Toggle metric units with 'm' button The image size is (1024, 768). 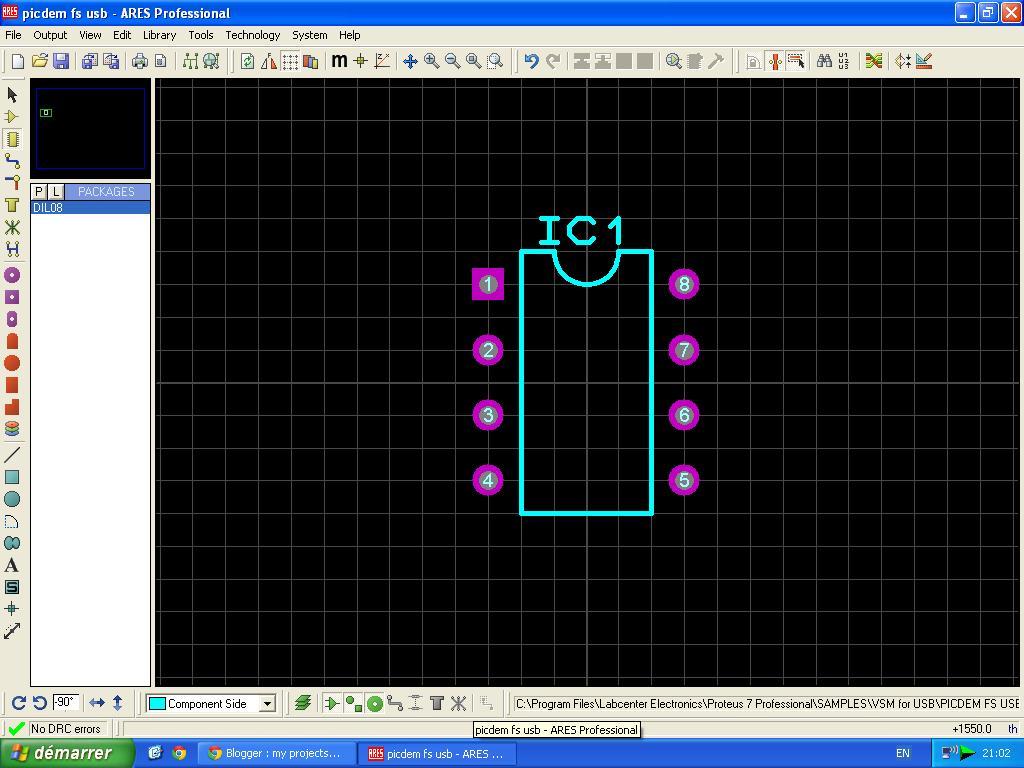[339, 61]
